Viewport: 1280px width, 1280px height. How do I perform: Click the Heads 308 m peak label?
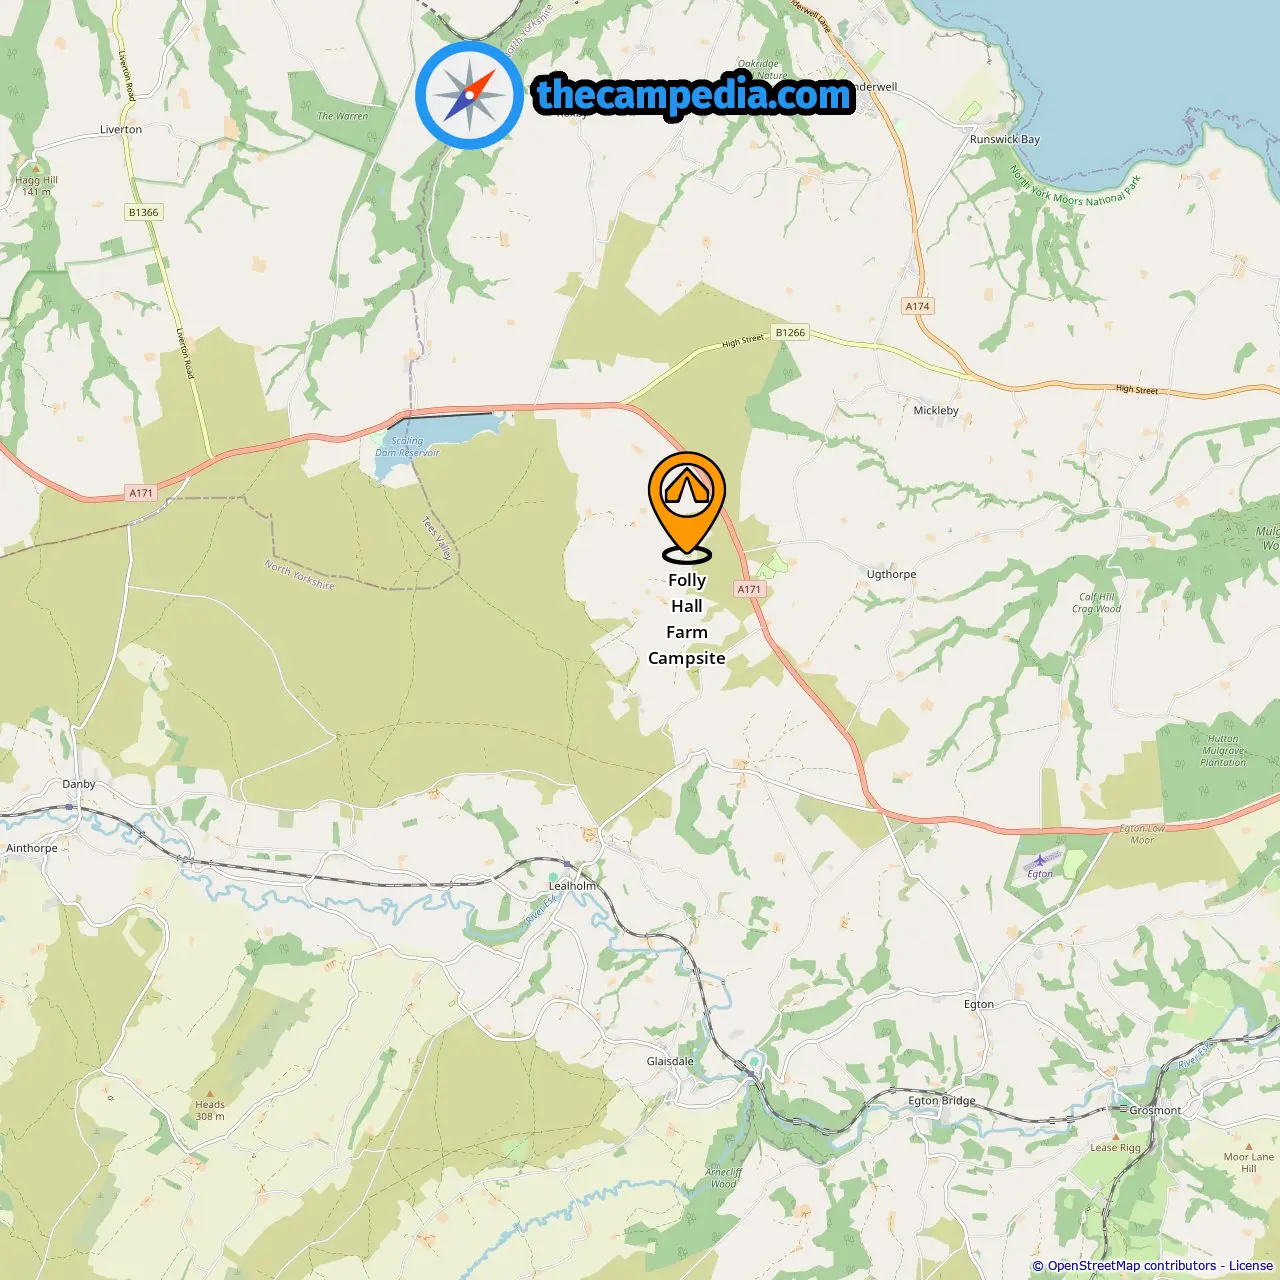pos(210,1111)
